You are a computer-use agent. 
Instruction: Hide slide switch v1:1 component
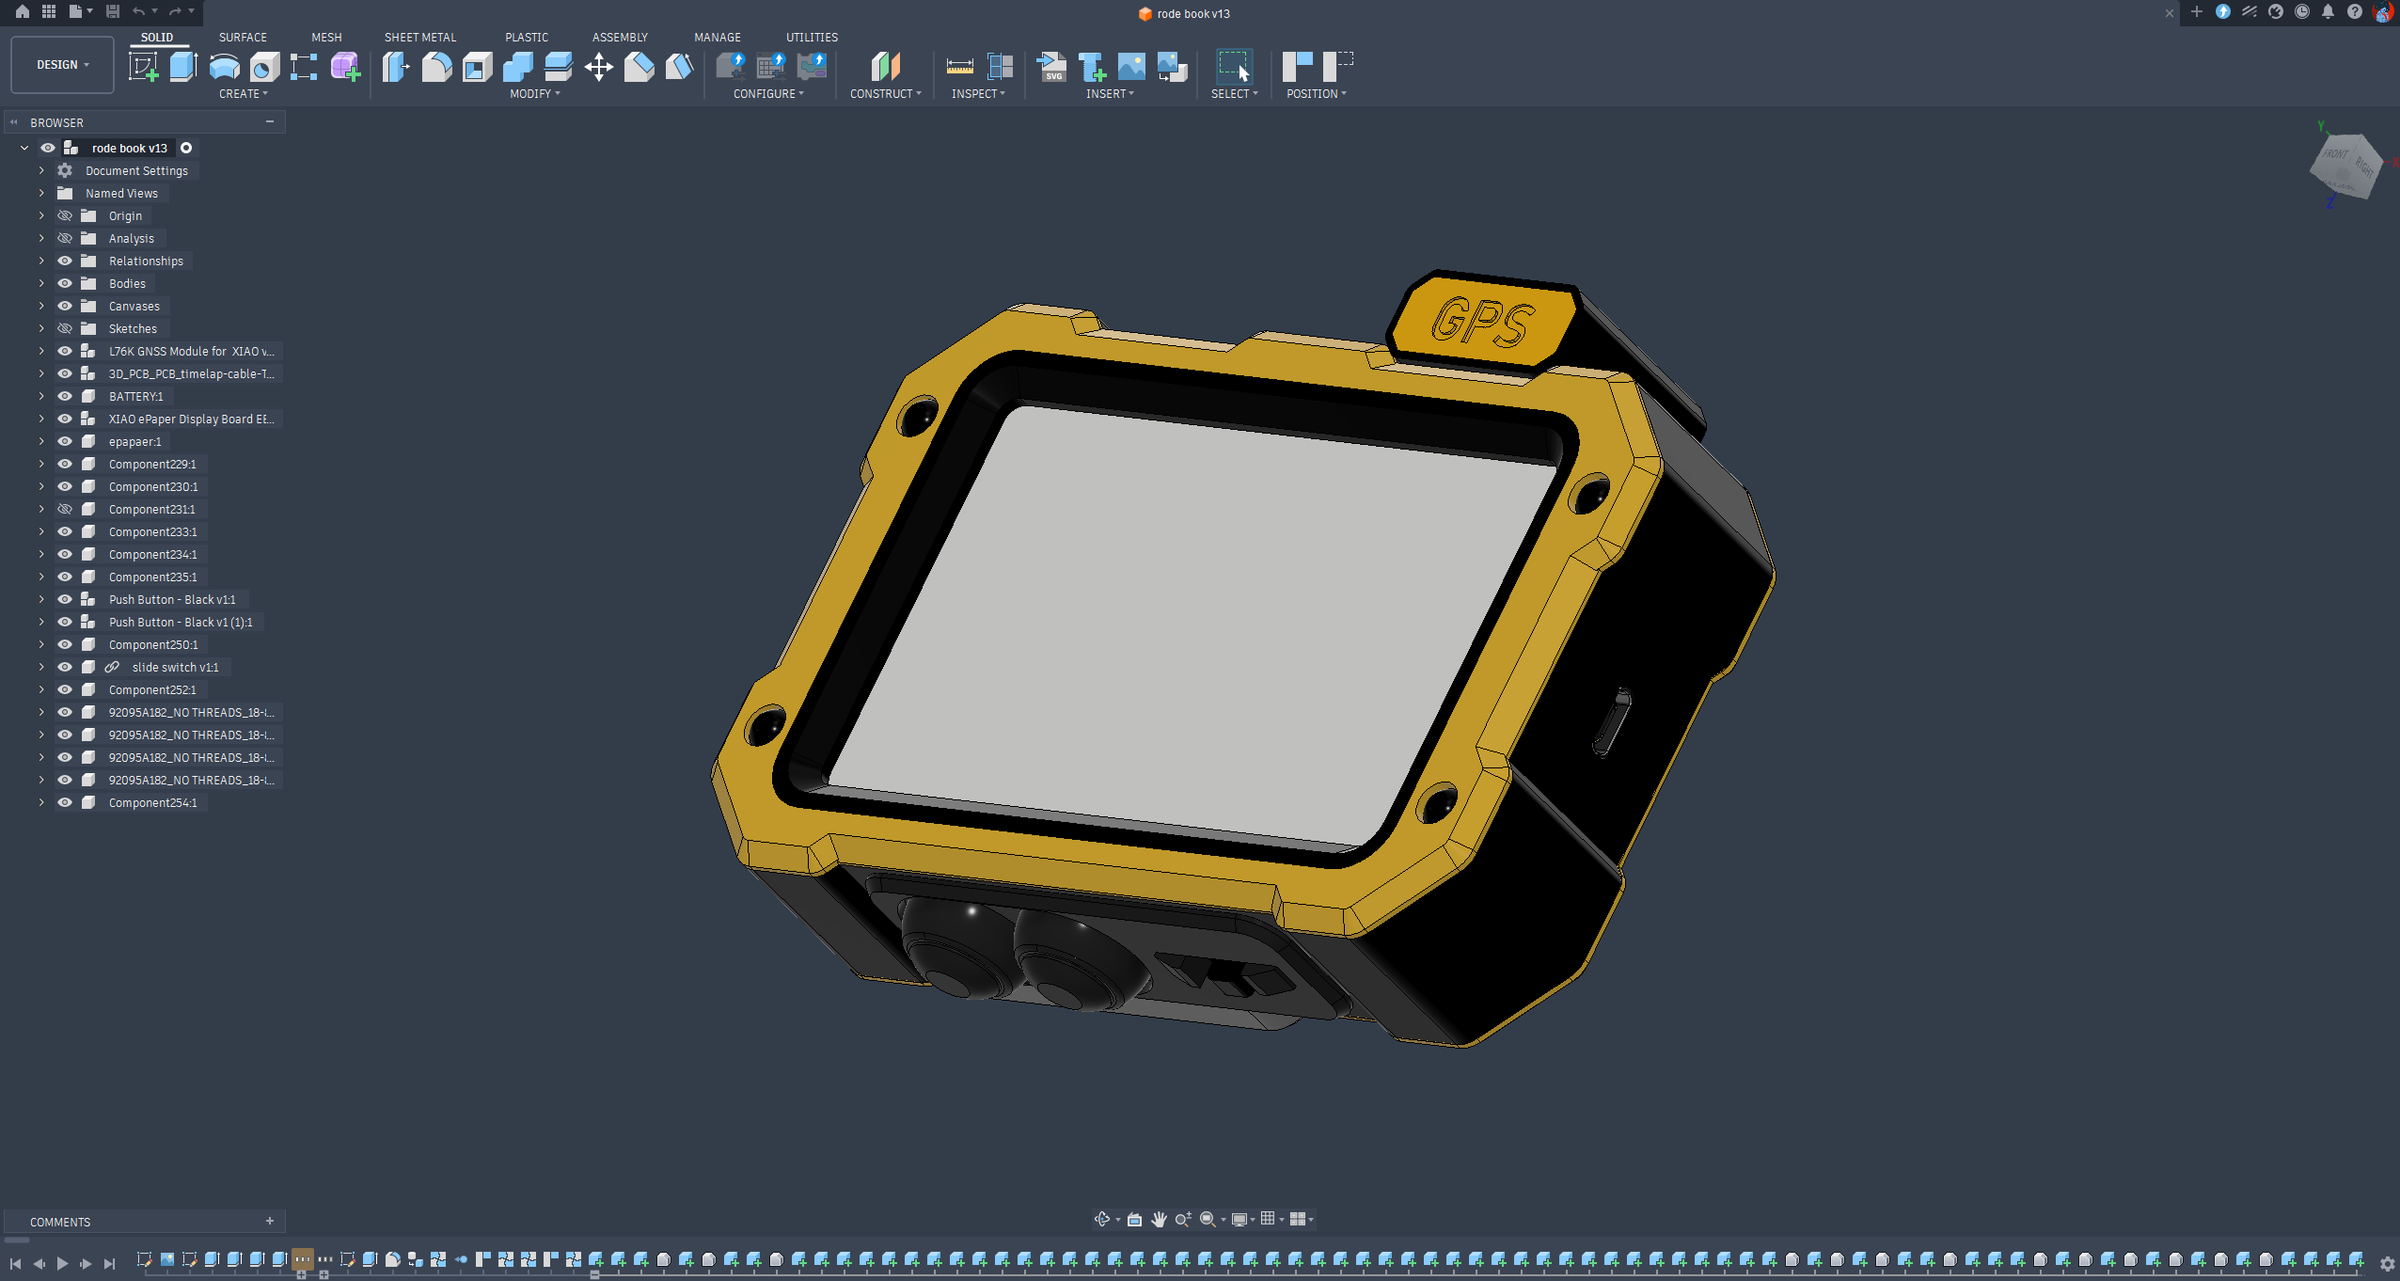[x=65, y=668]
